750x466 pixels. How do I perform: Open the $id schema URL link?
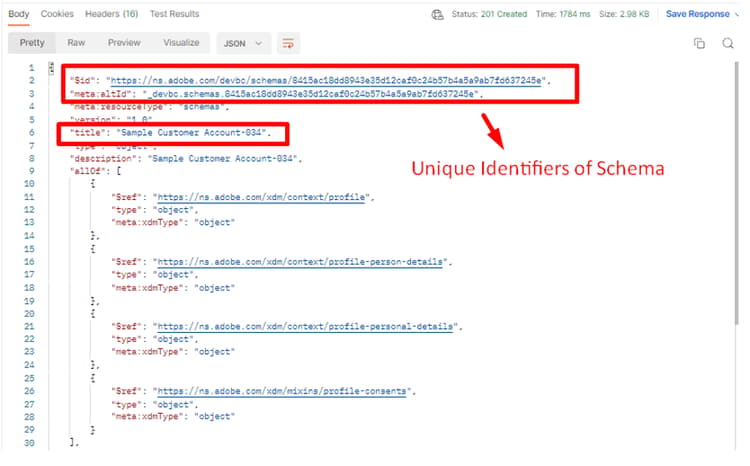click(326, 80)
